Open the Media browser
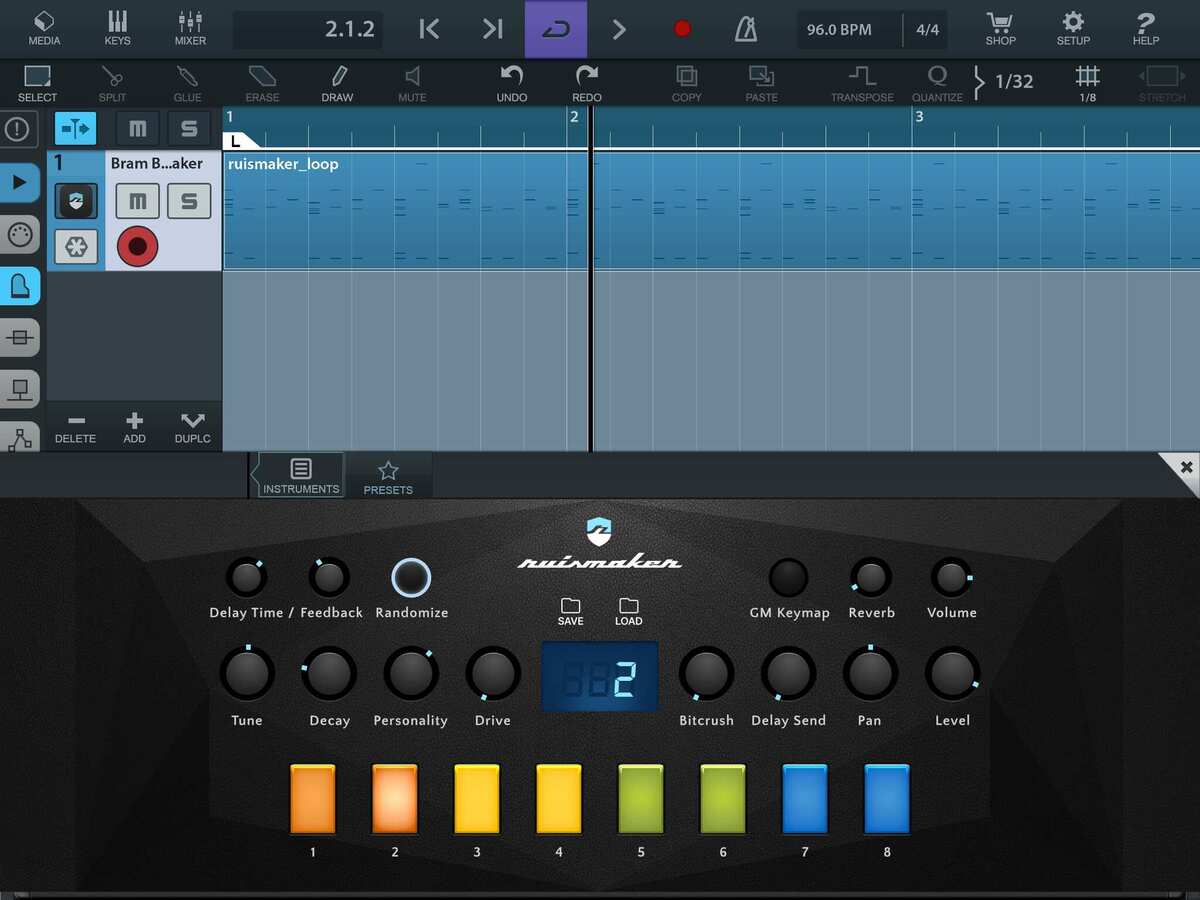Screen dimensions: 1200x900 (44, 28)
